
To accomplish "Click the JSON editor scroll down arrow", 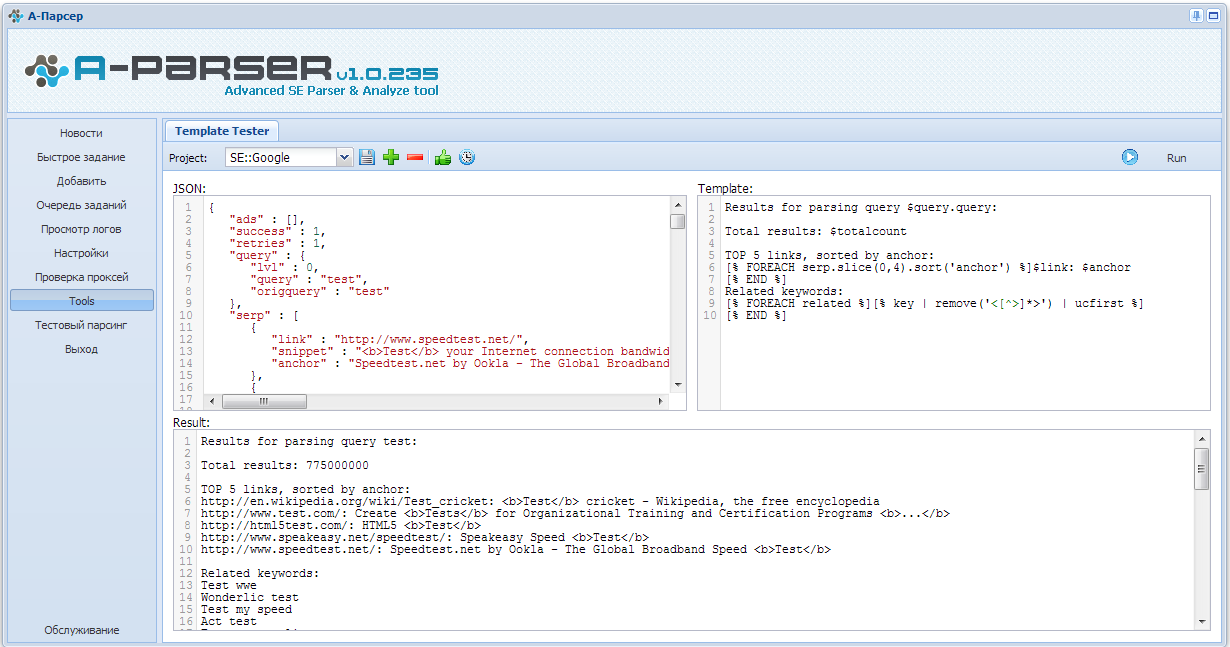I will 677,385.
